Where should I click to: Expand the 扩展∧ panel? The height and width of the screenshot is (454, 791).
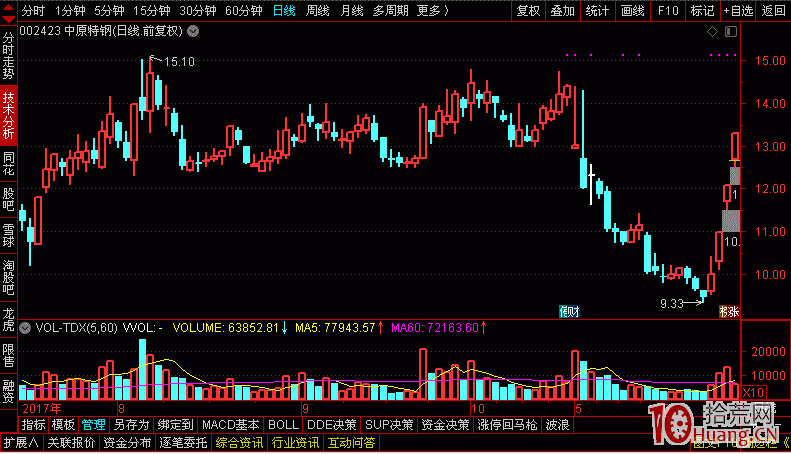pyautogui.click(x=21, y=443)
